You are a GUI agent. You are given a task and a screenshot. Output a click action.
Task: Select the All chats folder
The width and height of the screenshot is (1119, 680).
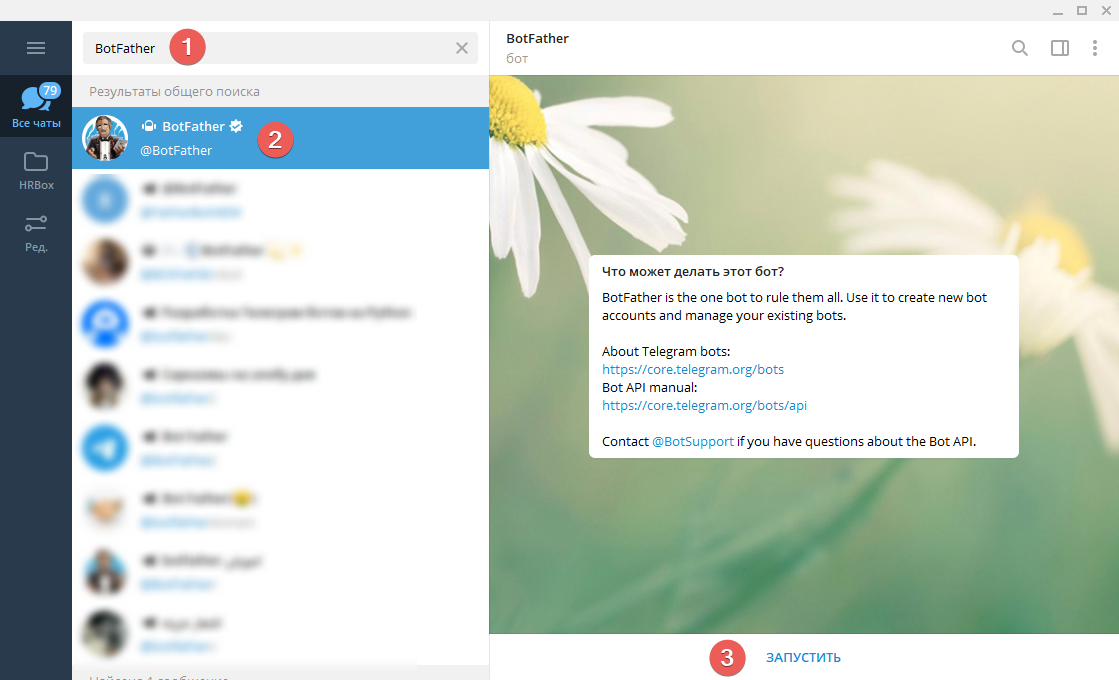coord(36,106)
